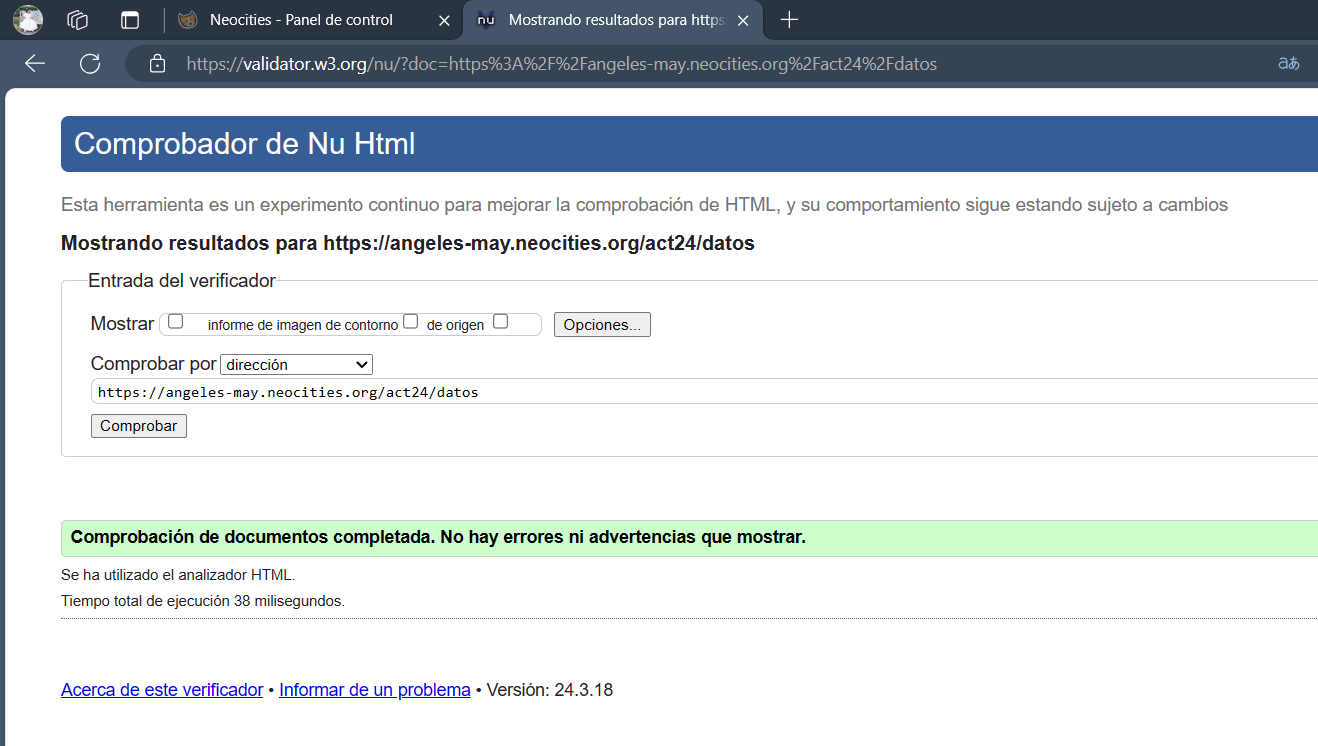This screenshot has width=1318, height=746.
Task: Click the Neocities tab favicon
Action: pyautogui.click(x=188, y=20)
